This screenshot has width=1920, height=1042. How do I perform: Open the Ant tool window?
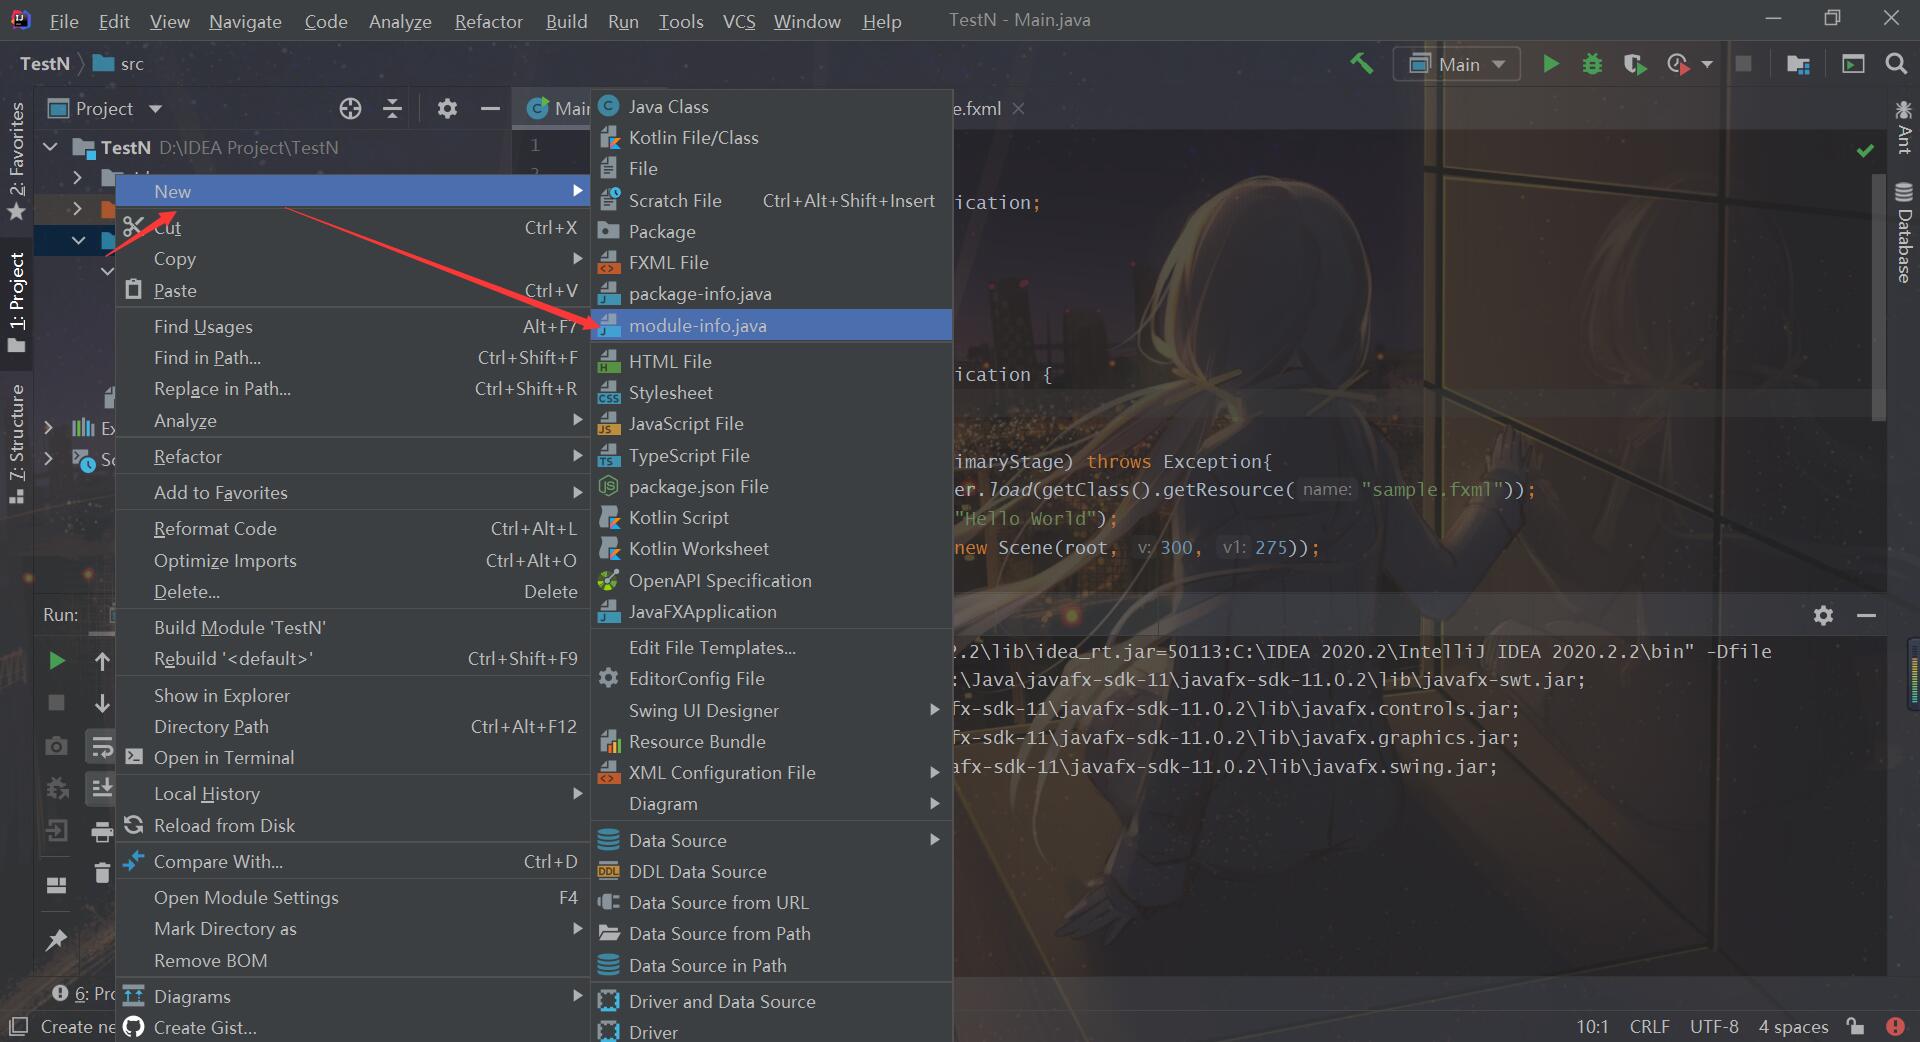point(1904,126)
